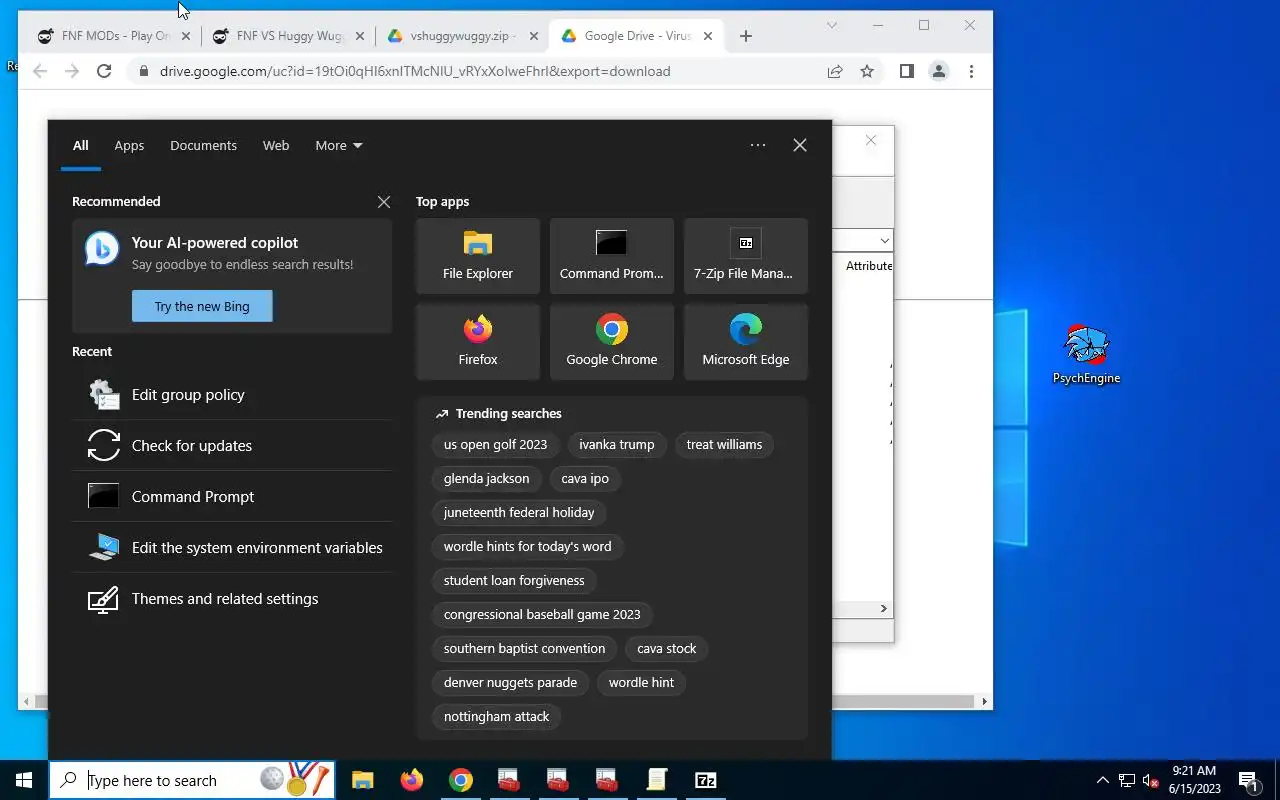Search trending 'cava ipo'
Viewport: 1280px width, 800px height.
click(585, 479)
